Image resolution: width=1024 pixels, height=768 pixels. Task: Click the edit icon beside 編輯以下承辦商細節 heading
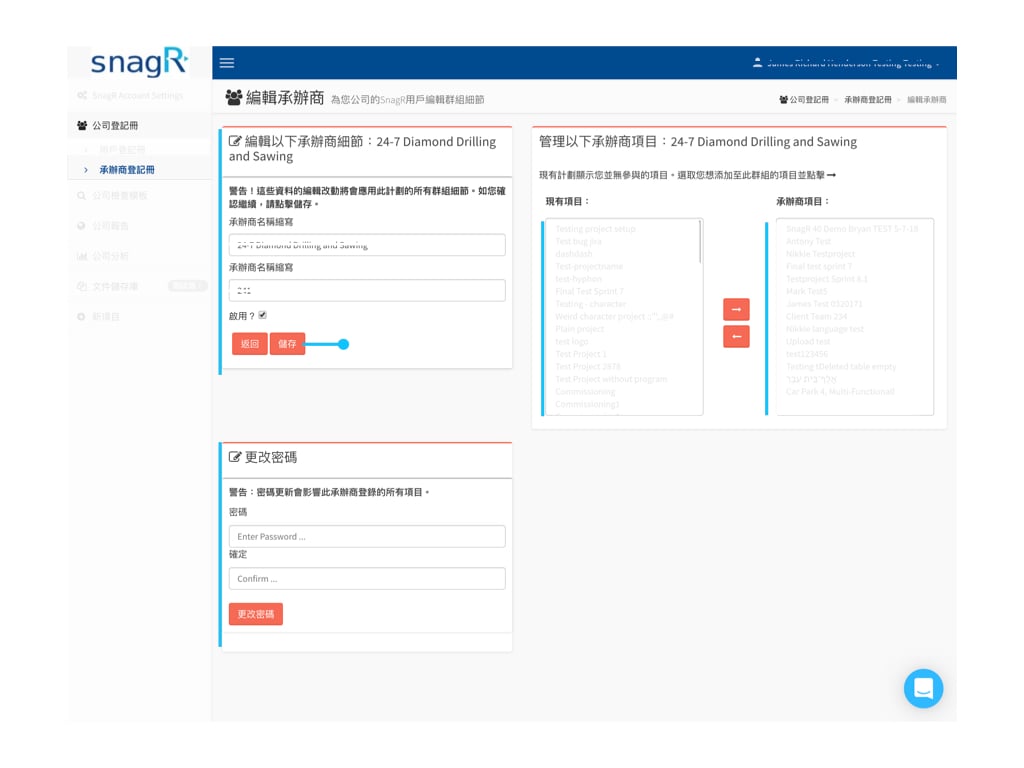tap(234, 141)
